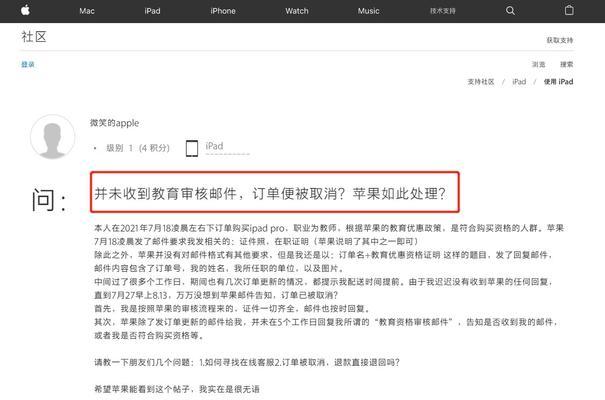Click the 浏览 link
Image resolution: width=605 pixels, height=400 pixels.
[x=539, y=64]
